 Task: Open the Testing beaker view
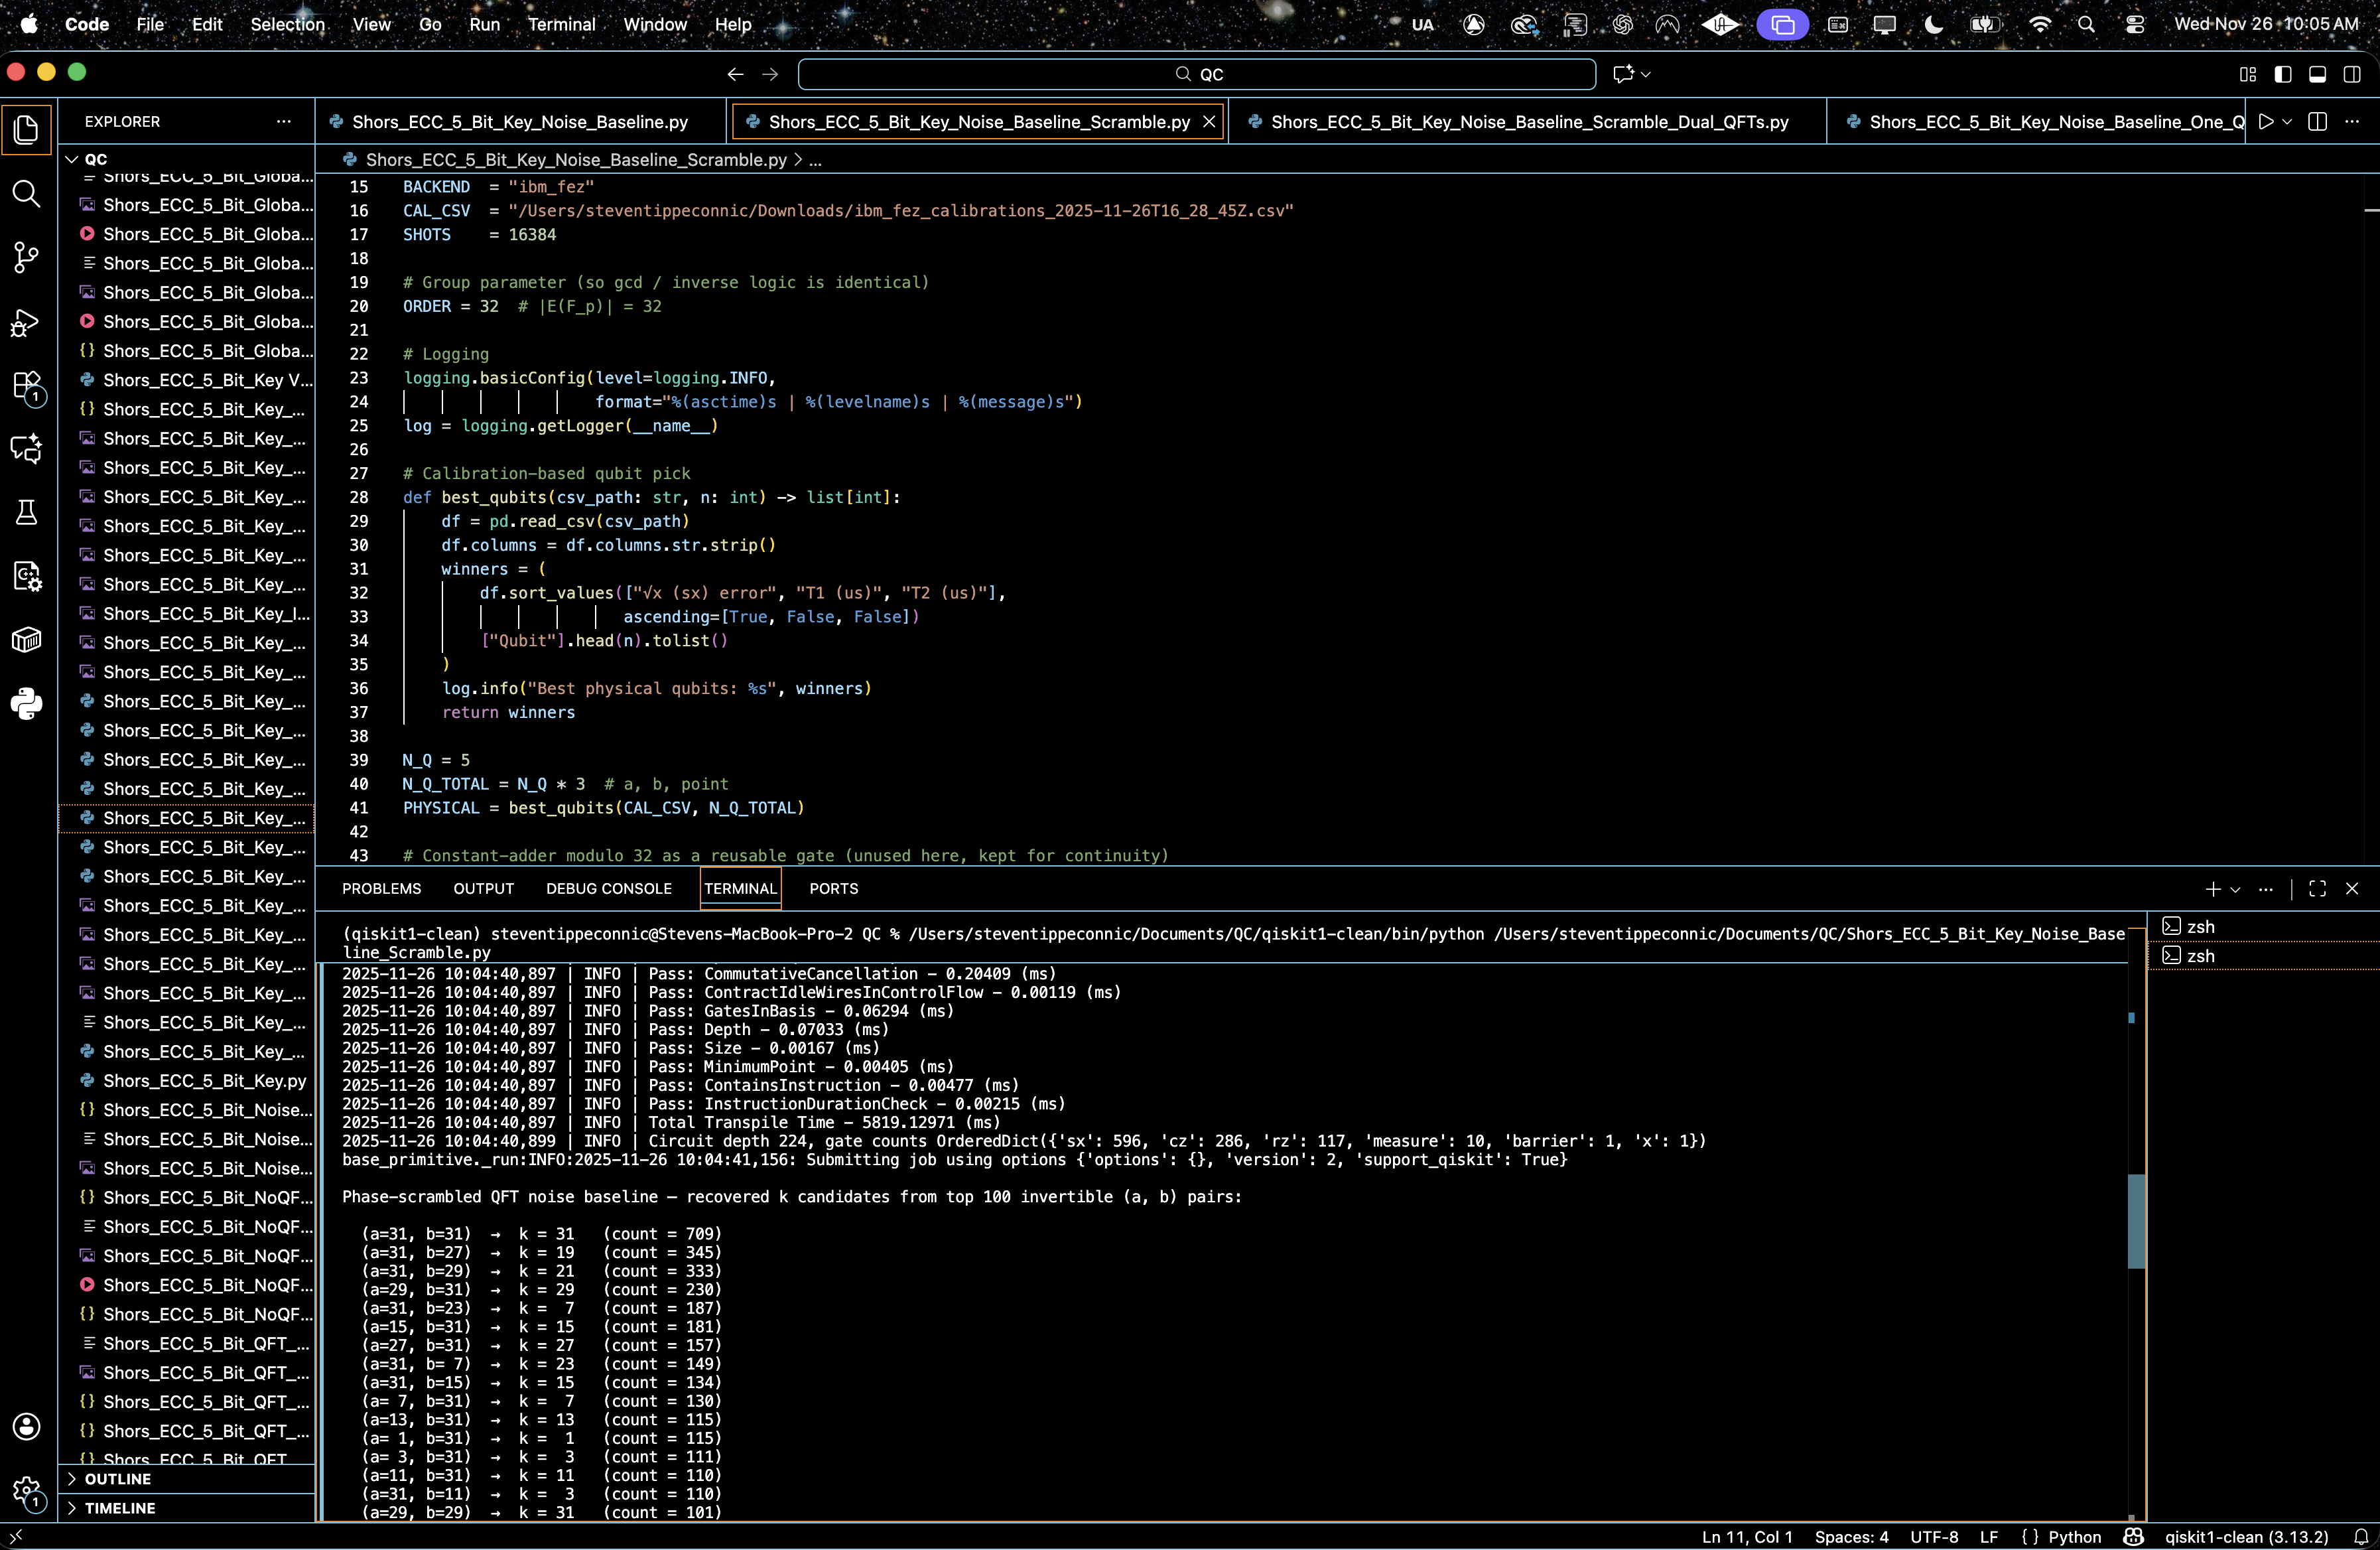(x=27, y=513)
